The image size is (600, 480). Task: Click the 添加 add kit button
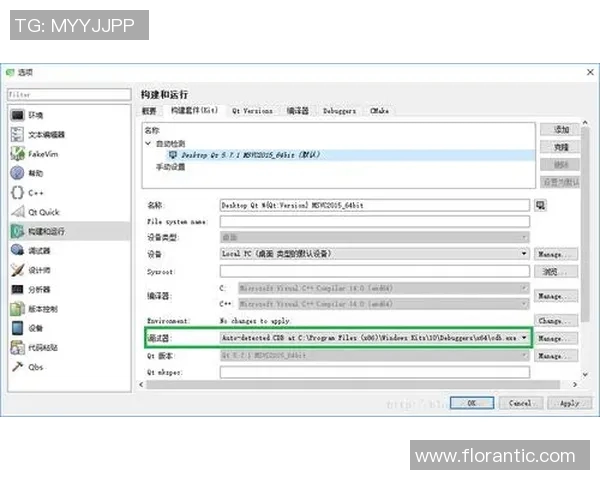[x=560, y=129]
